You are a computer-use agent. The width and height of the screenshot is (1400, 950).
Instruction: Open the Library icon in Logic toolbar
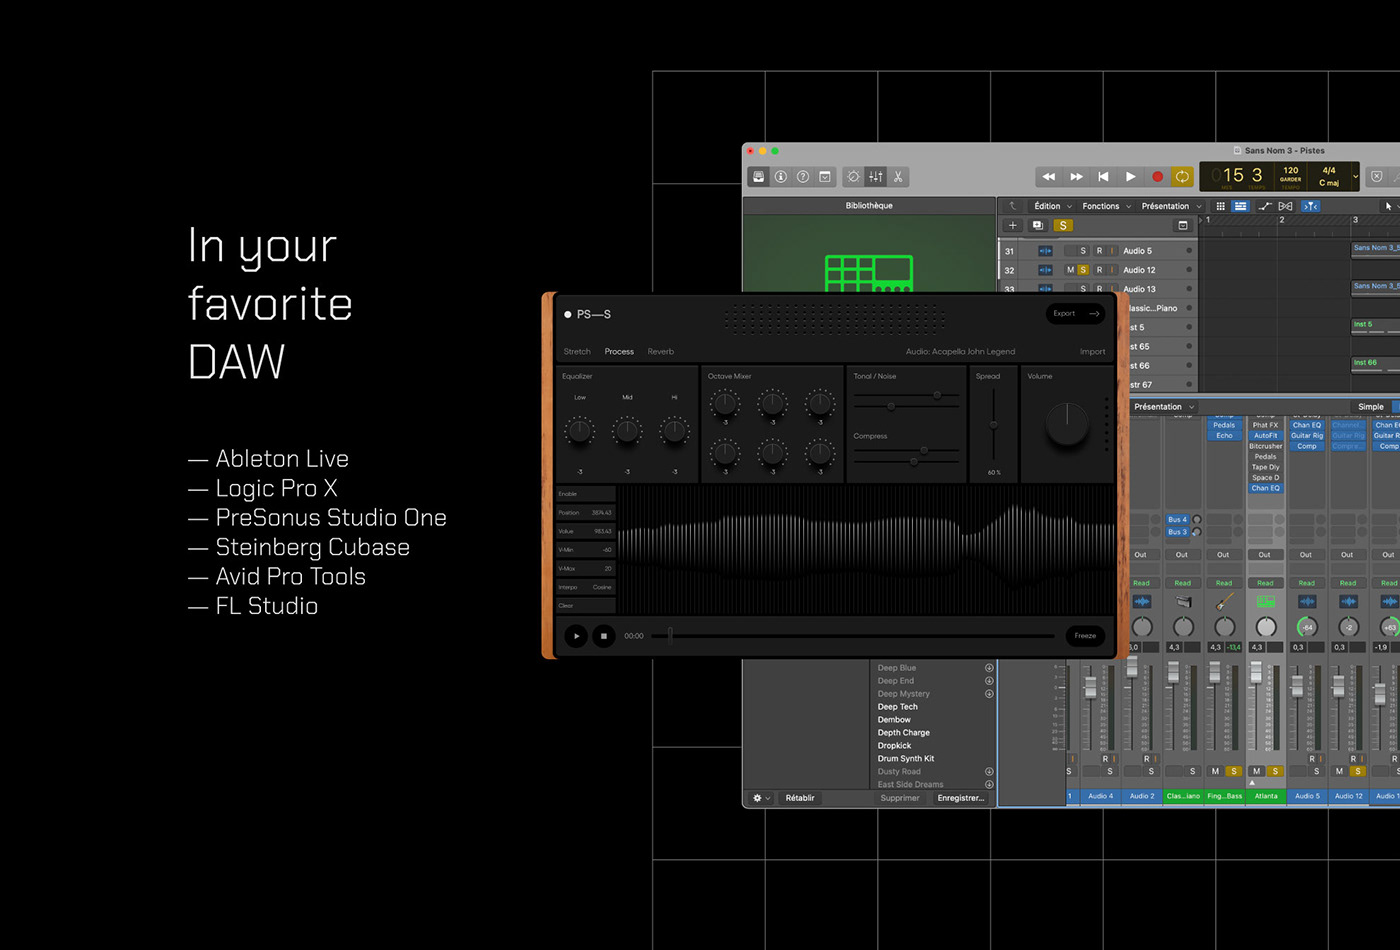[759, 176]
